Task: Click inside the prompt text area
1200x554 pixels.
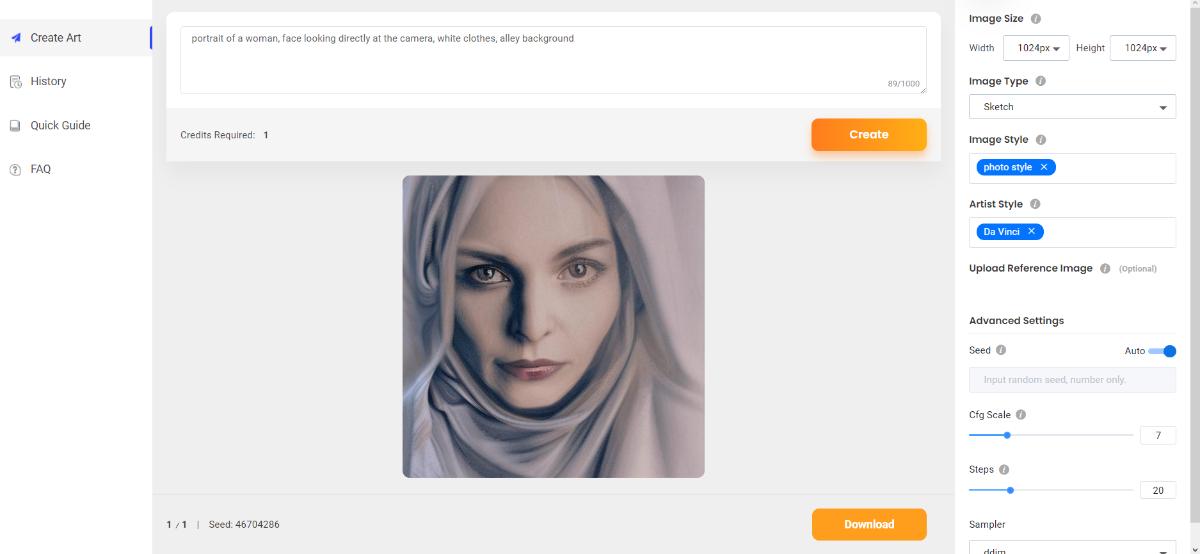Action: click(553, 60)
